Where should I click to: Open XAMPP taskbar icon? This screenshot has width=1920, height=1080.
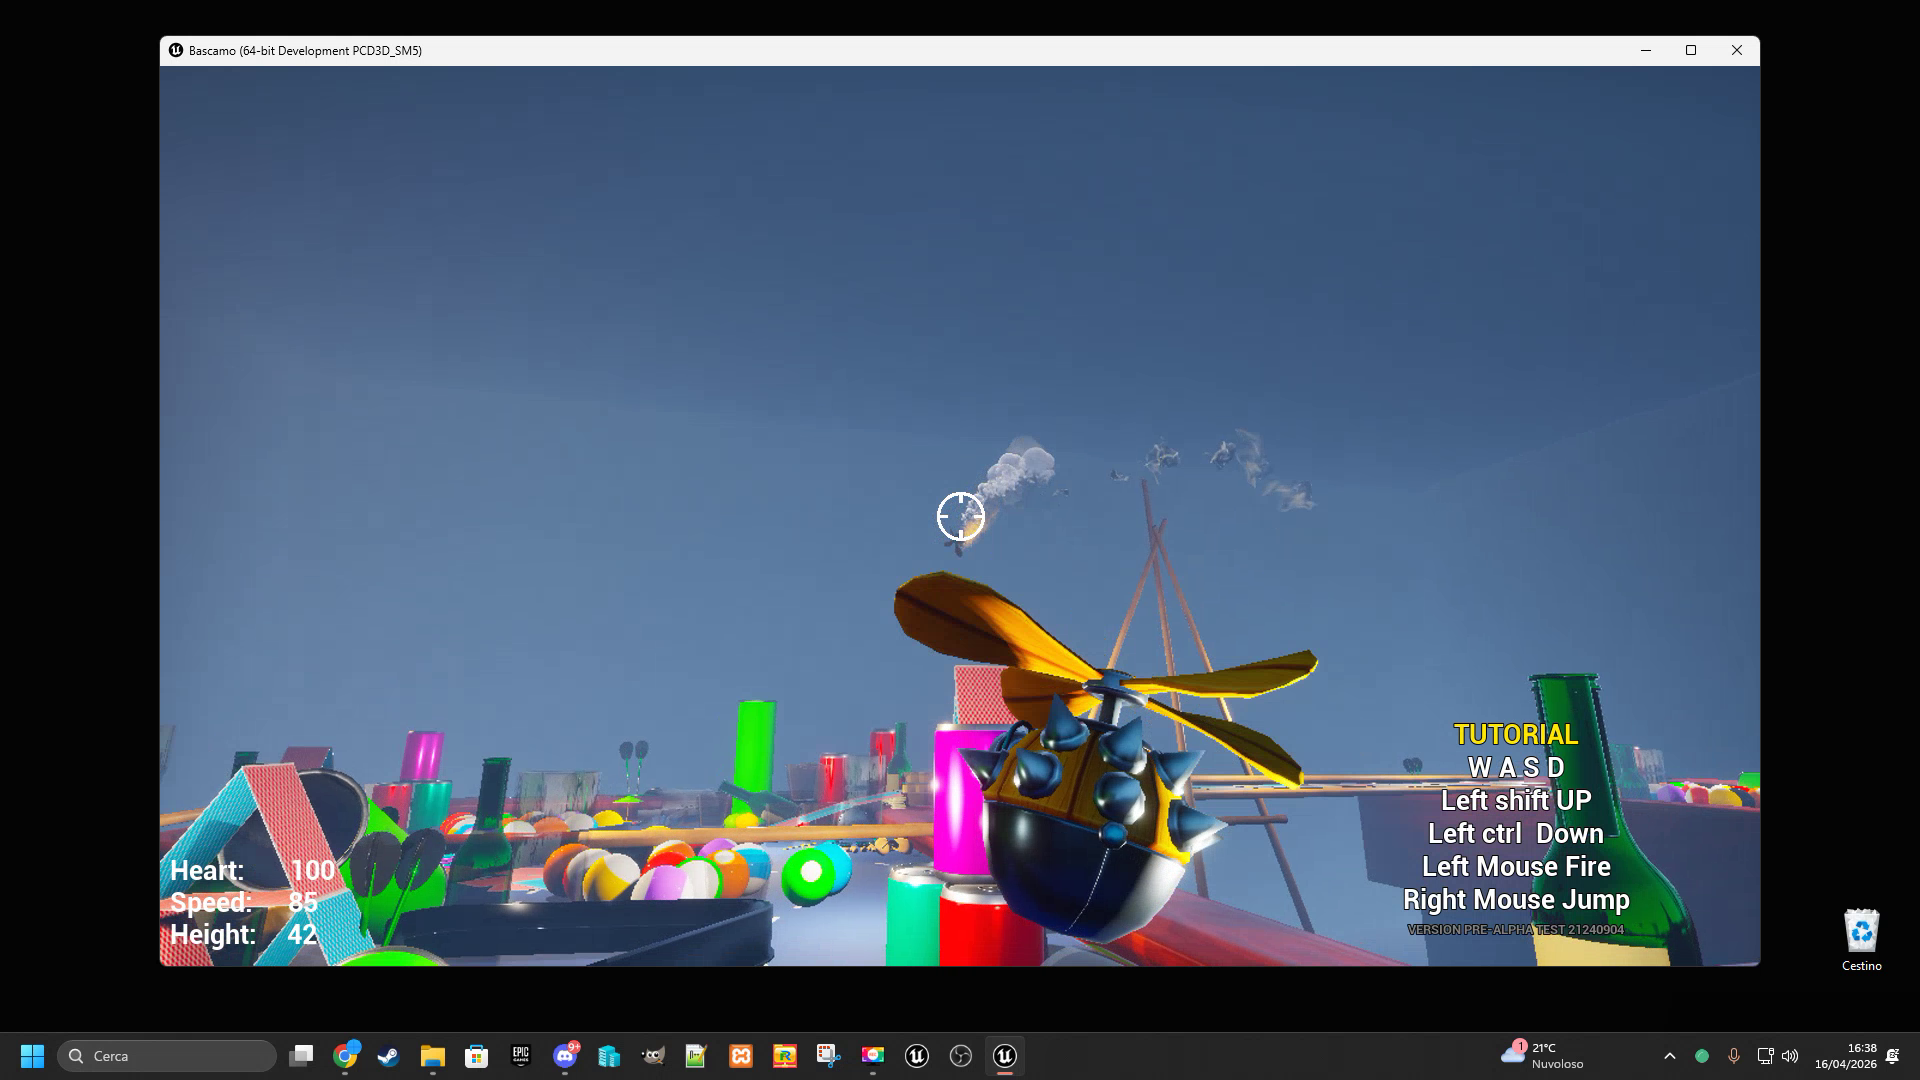[x=740, y=1056]
